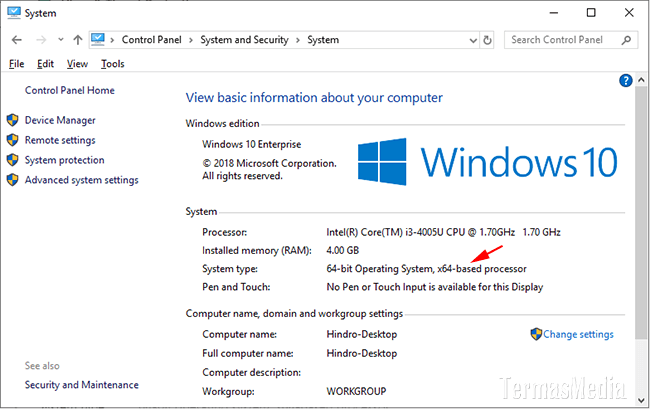The height and width of the screenshot is (409, 650).
Task: Click the shield icon beside Remote settings
Action: (x=12, y=140)
